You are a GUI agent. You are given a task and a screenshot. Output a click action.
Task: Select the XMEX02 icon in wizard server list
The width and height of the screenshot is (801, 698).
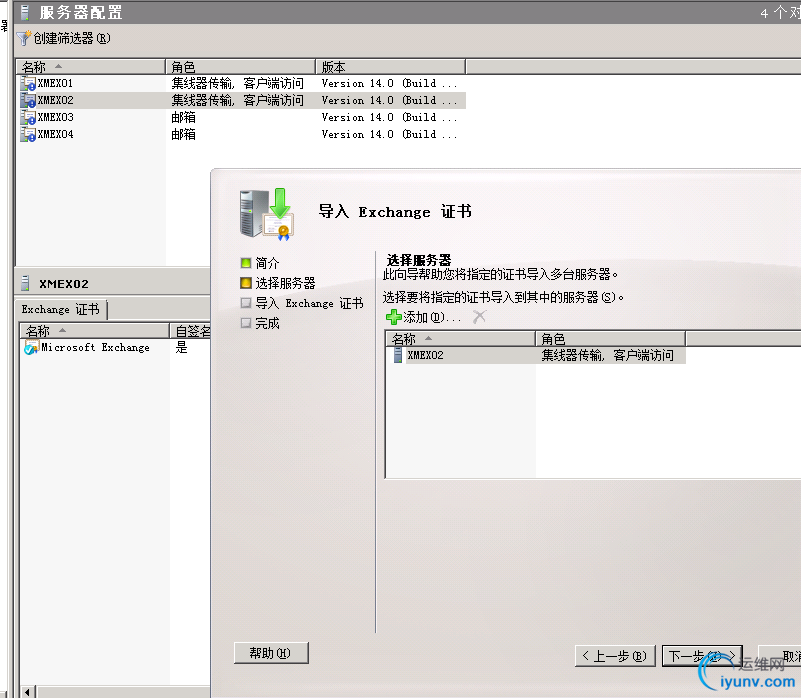pyautogui.click(x=400, y=354)
